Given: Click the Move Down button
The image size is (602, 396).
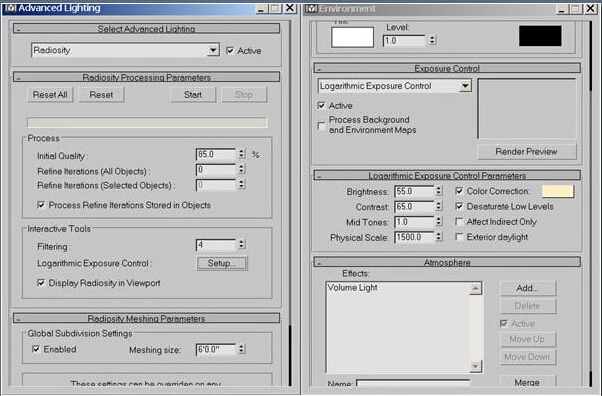Looking at the screenshot, I should pyautogui.click(x=528, y=357).
